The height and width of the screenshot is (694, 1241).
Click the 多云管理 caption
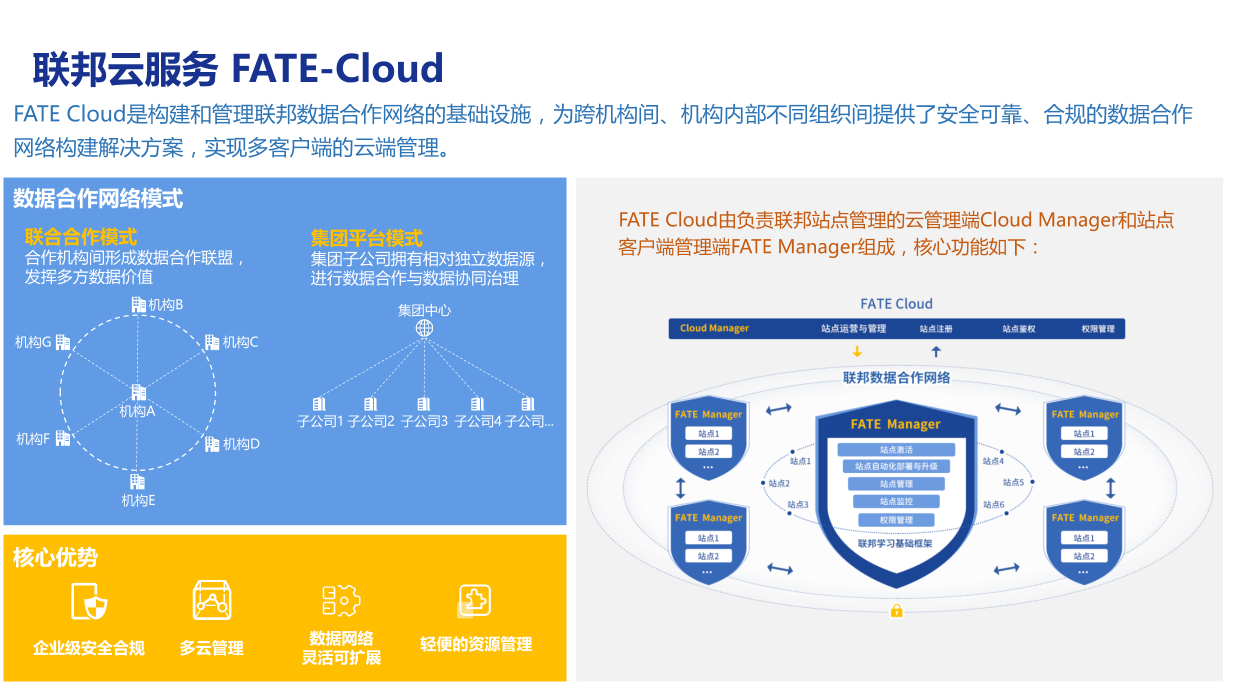click(212, 648)
